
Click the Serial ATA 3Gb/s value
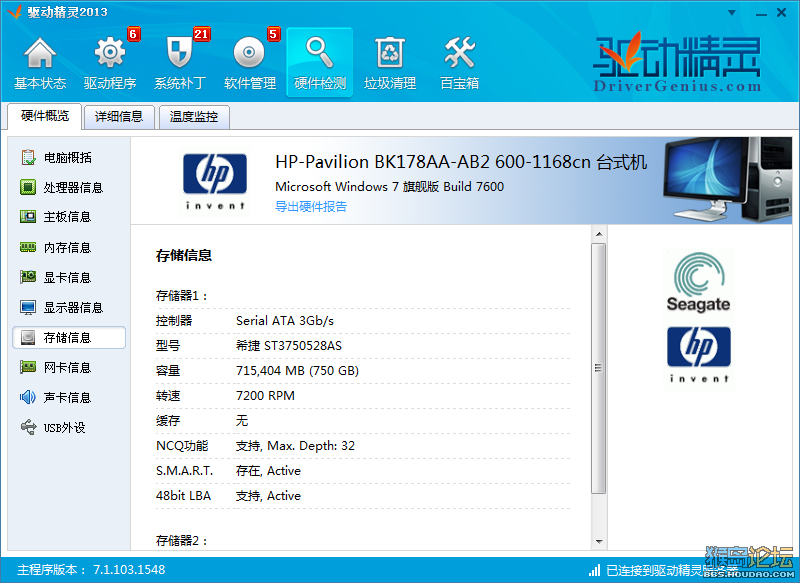[285, 321]
